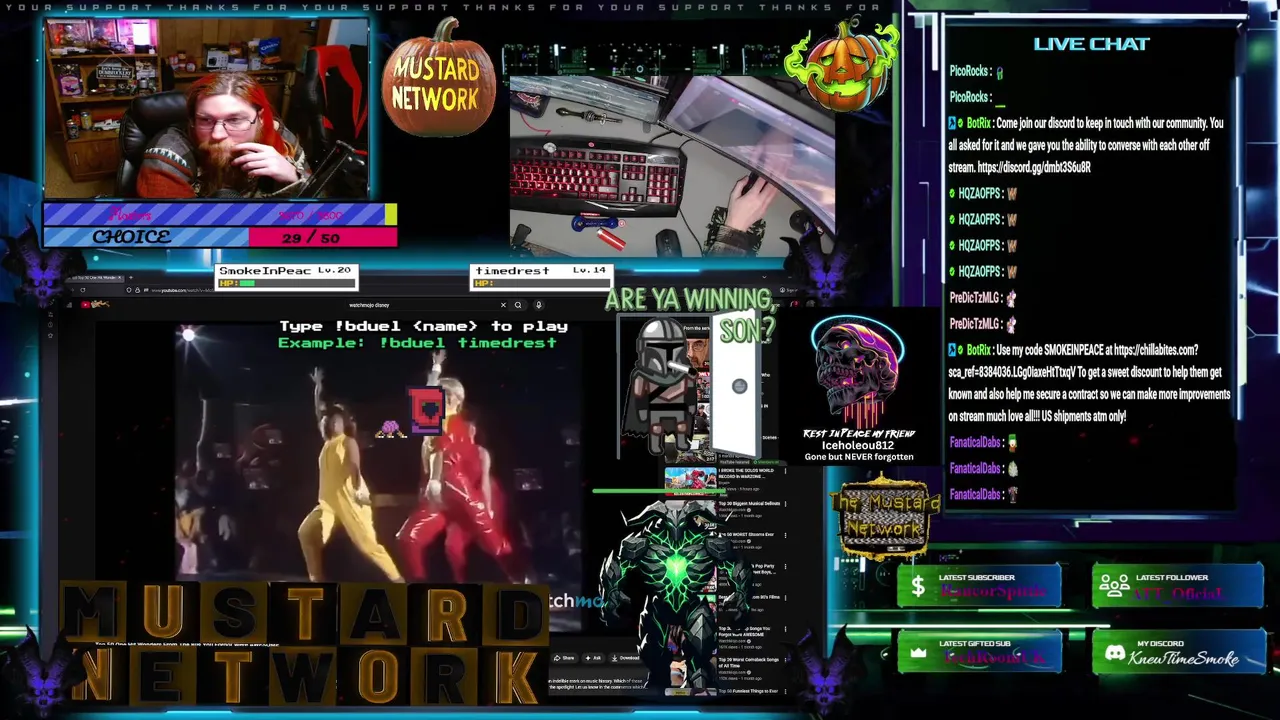Click the CHOICE 29 / 50 progress bar
Image resolution: width=1280 pixels, height=720 pixels.
coord(220,237)
